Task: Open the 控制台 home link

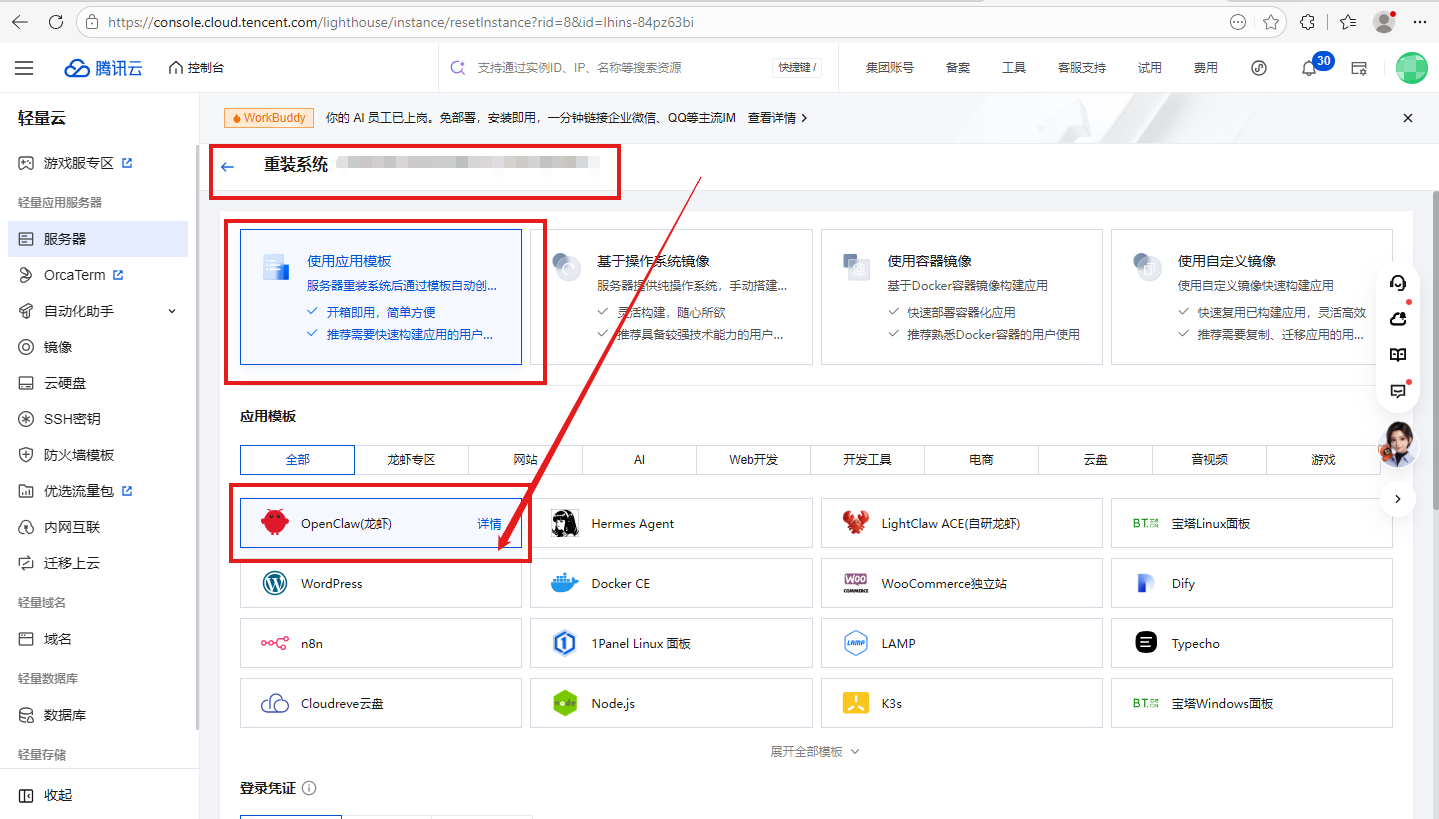Action: [x=196, y=68]
